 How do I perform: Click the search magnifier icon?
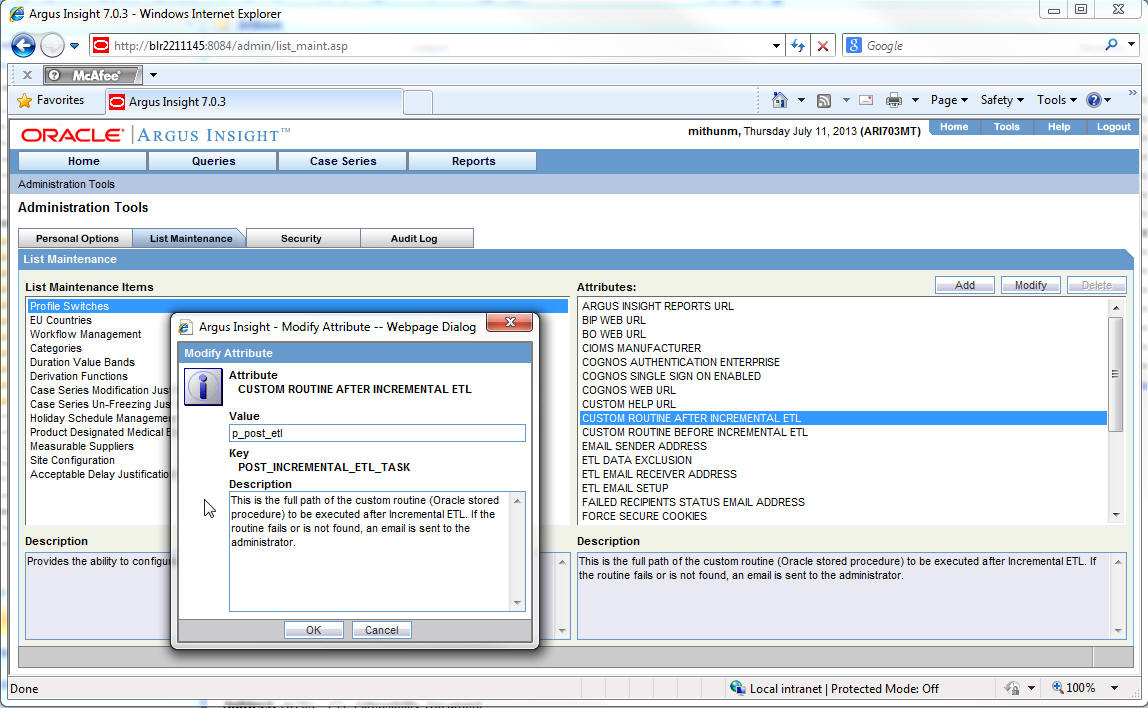1111,45
